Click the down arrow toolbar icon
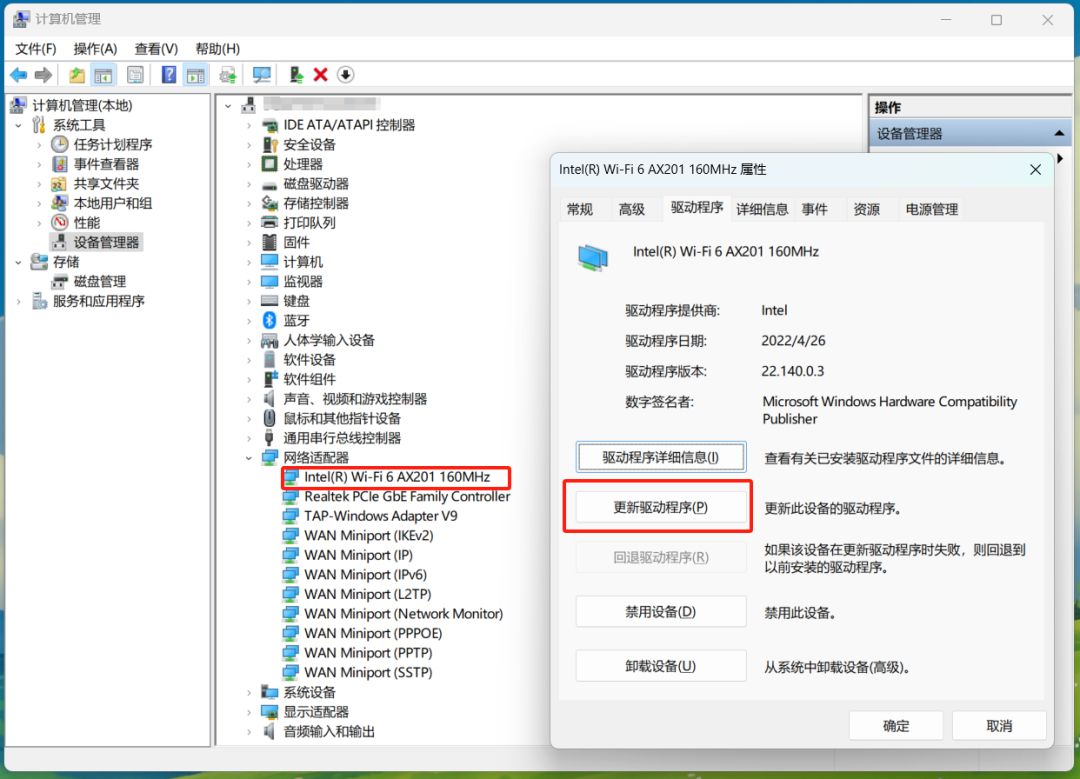1080x779 pixels. click(x=346, y=74)
